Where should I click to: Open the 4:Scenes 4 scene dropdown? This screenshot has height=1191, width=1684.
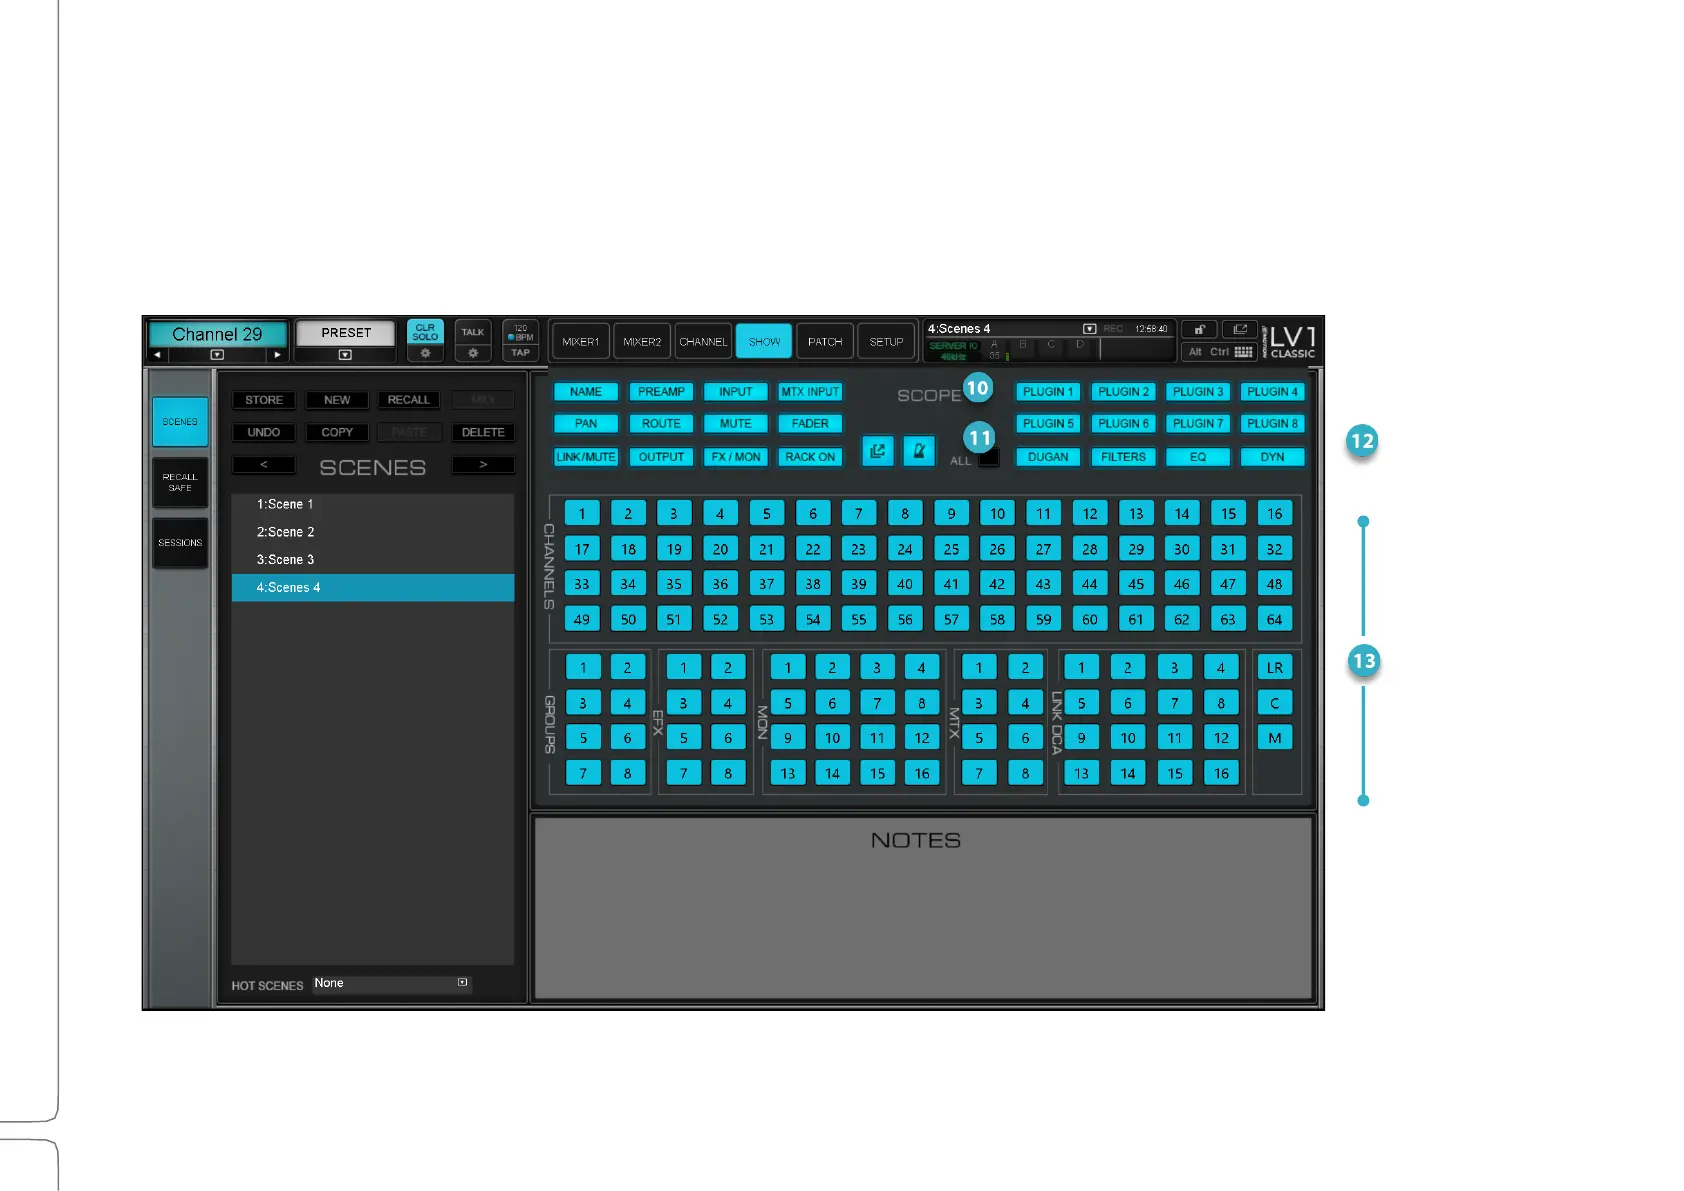1090,329
